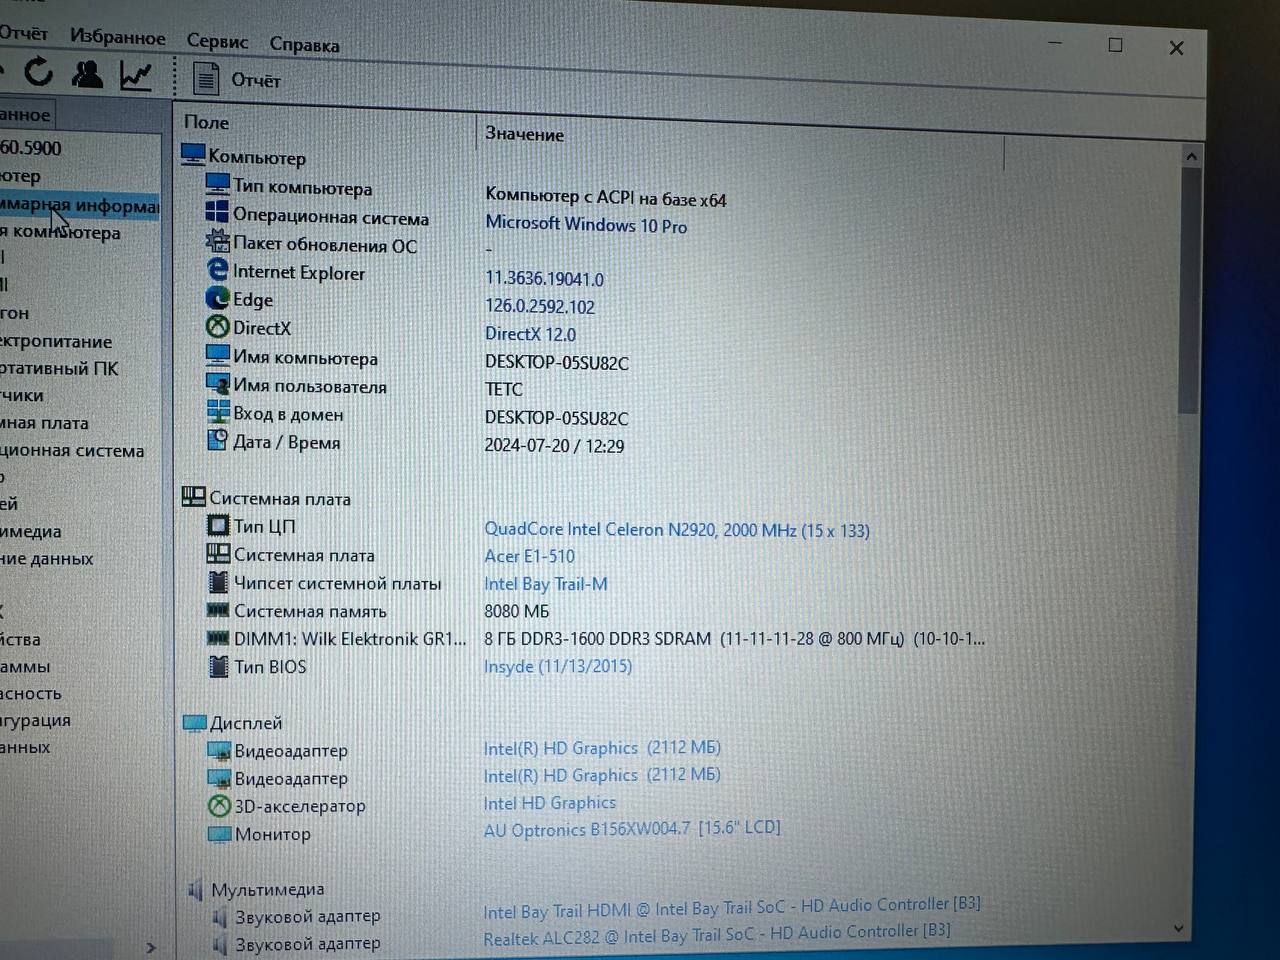This screenshot has width=1280, height=960.
Task: Open the Отчёт menu
Action: pos(23,33)
